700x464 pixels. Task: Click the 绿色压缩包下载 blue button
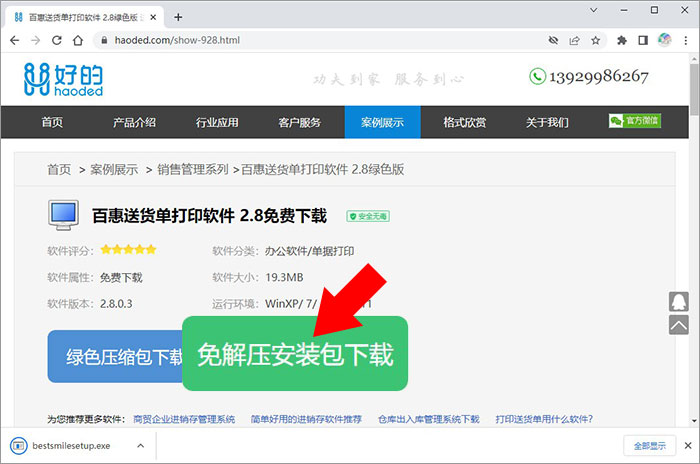(x=115, y=356)
